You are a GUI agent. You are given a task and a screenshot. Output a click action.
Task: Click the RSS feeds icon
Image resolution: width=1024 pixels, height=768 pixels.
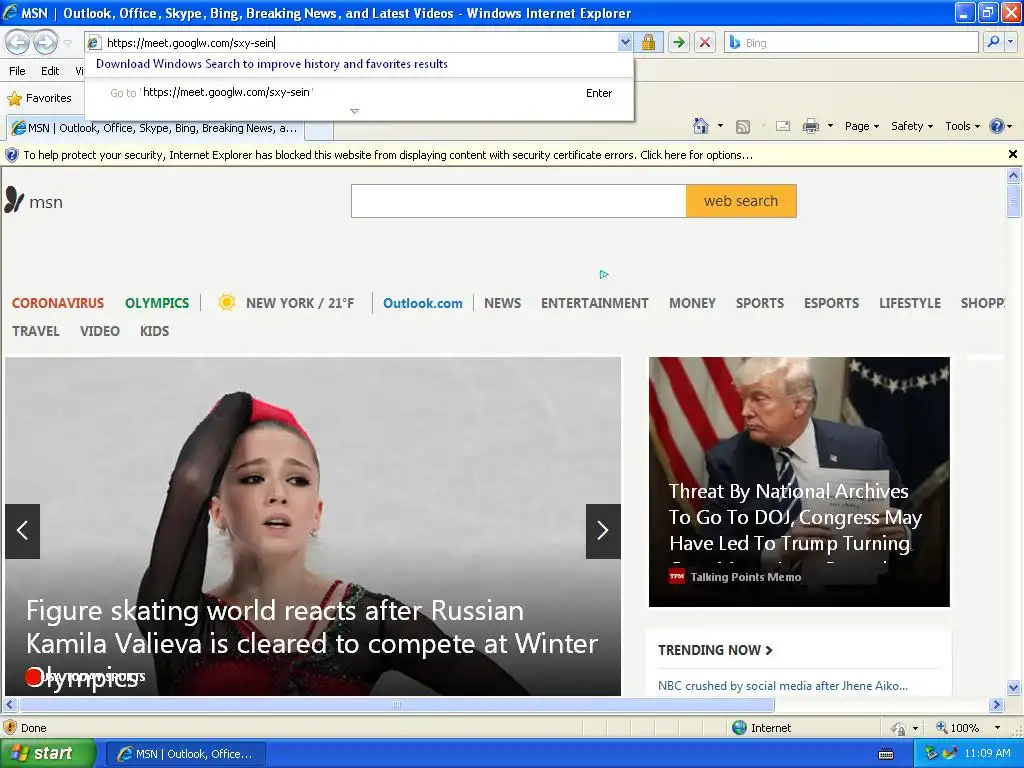pyautogui.click(x=743, y=127)
